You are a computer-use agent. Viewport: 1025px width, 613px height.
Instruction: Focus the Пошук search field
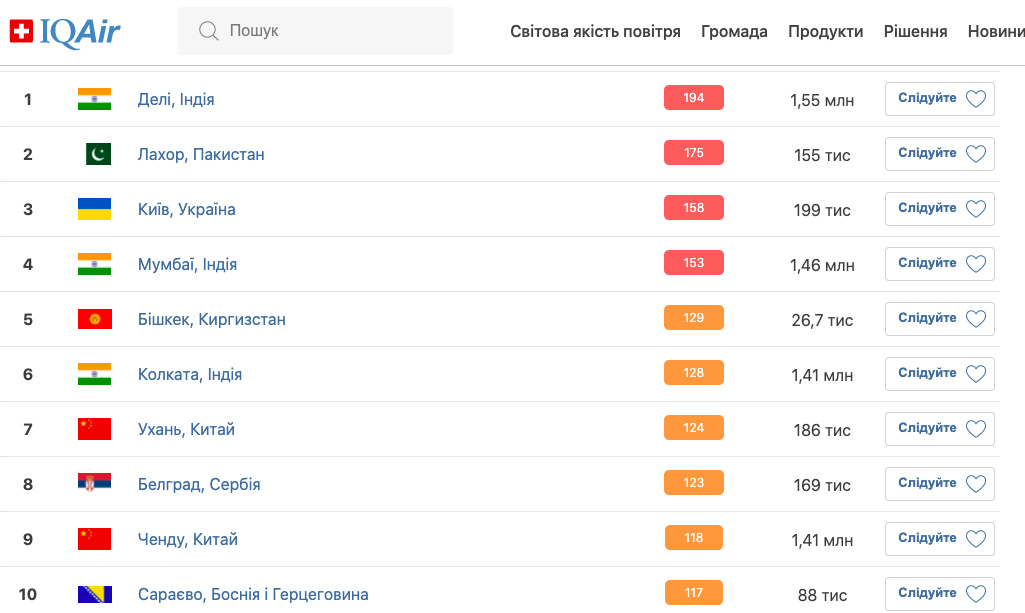(315, 31)
